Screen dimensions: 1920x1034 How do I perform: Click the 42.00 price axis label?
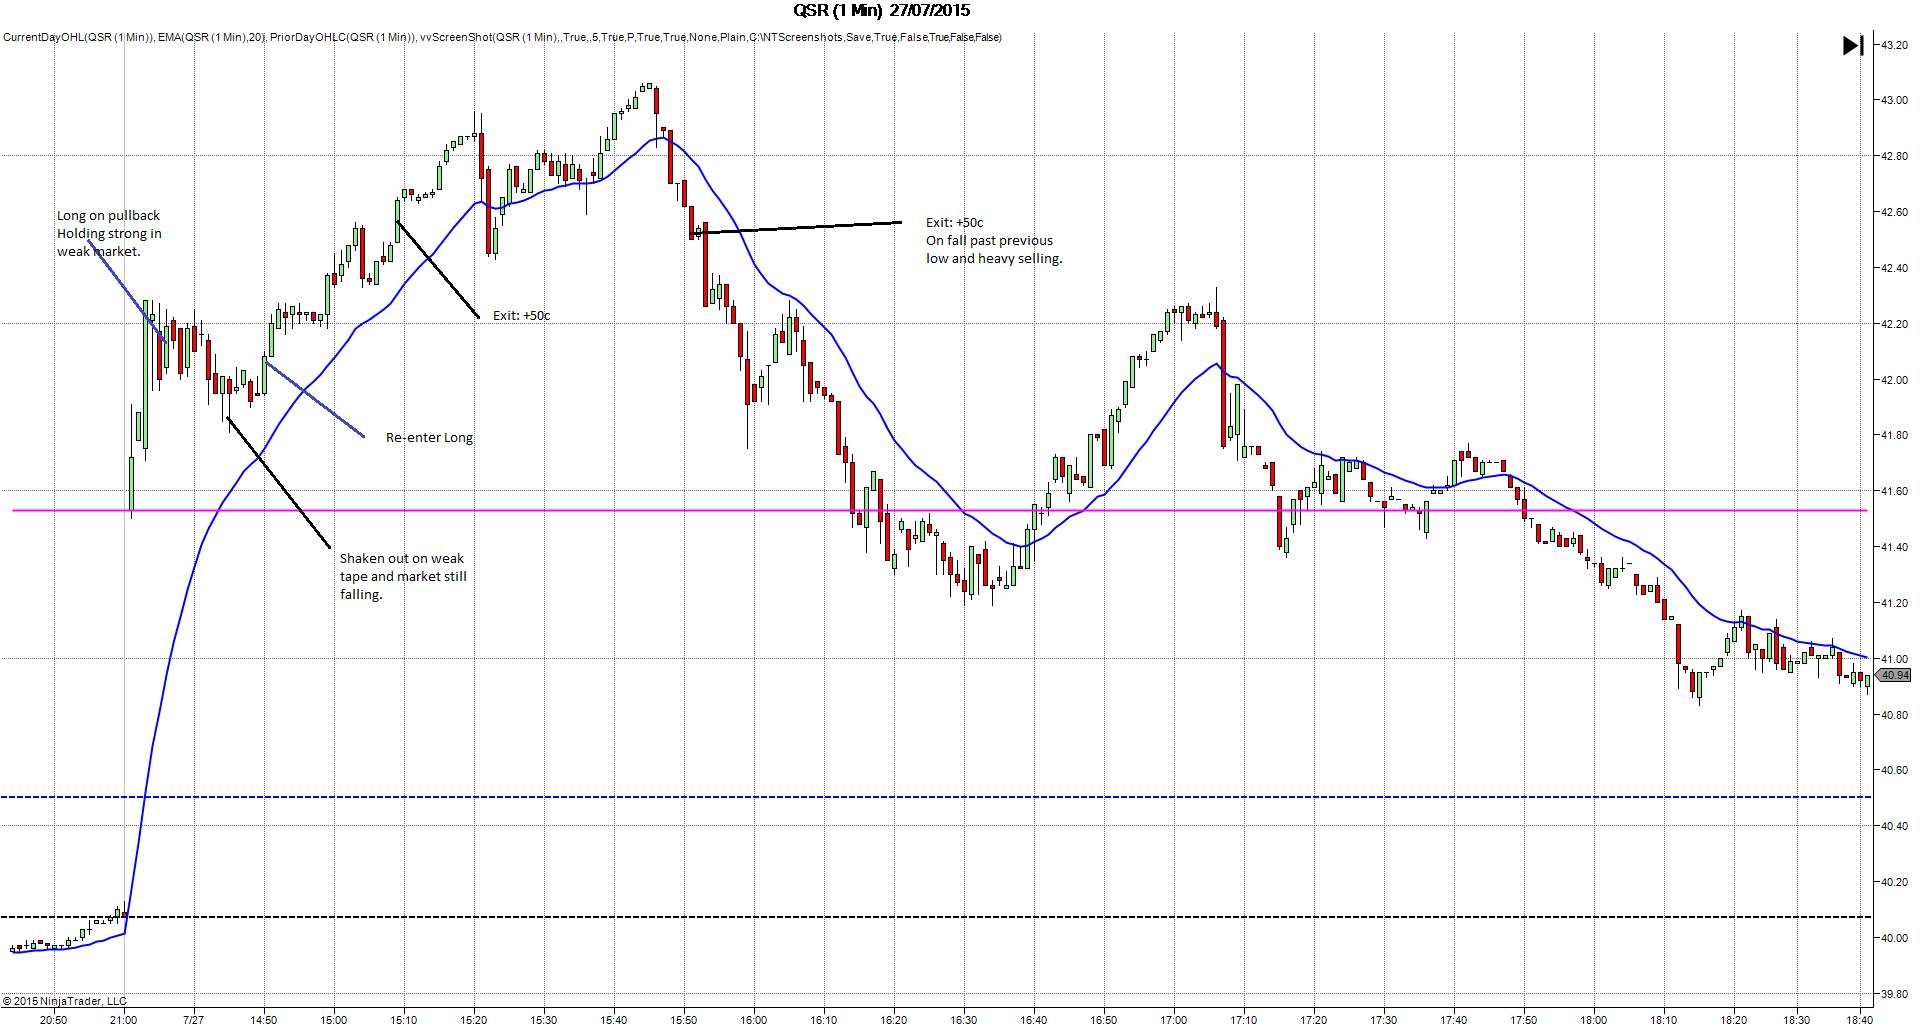point(1894,380)
